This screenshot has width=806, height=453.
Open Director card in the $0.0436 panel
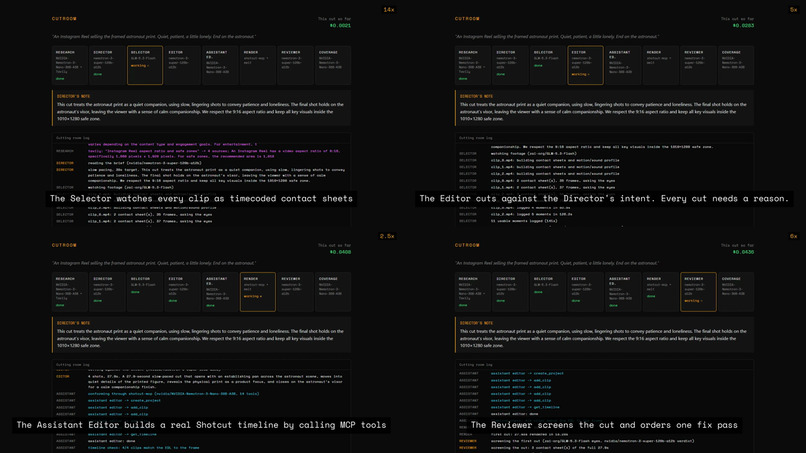[510, 292]
